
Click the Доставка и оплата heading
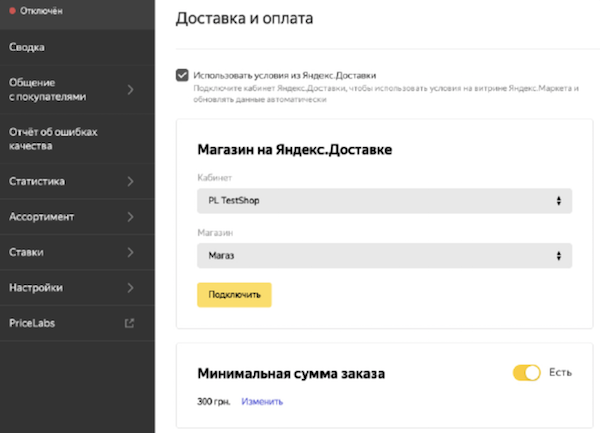click(x=245, y=18)
